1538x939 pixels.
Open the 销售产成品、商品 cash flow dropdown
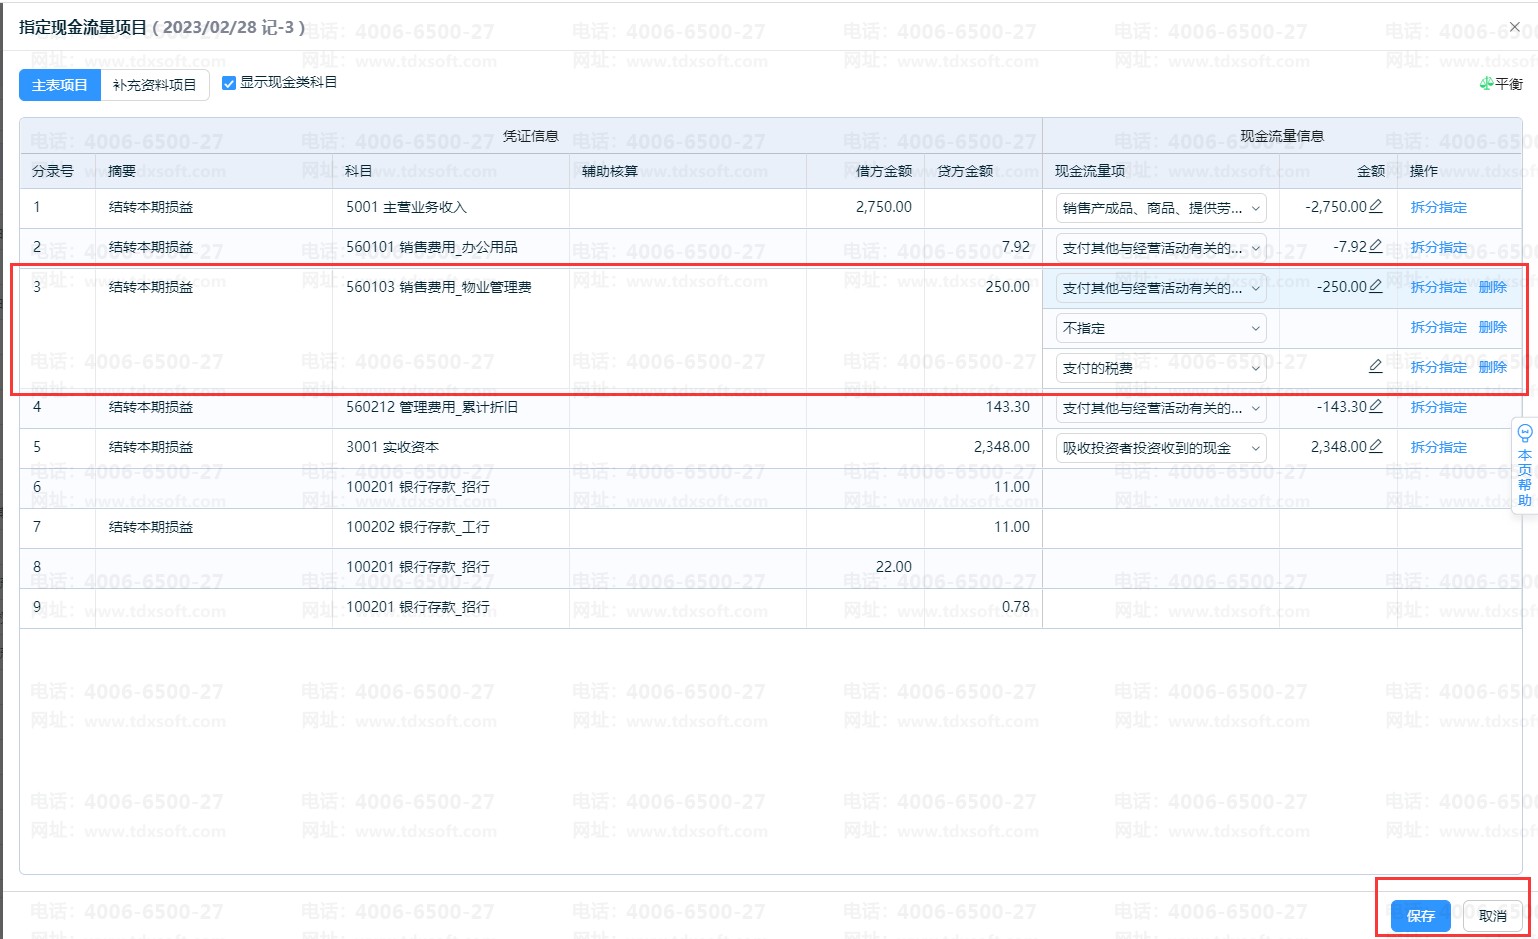[x=1161, y=208]
